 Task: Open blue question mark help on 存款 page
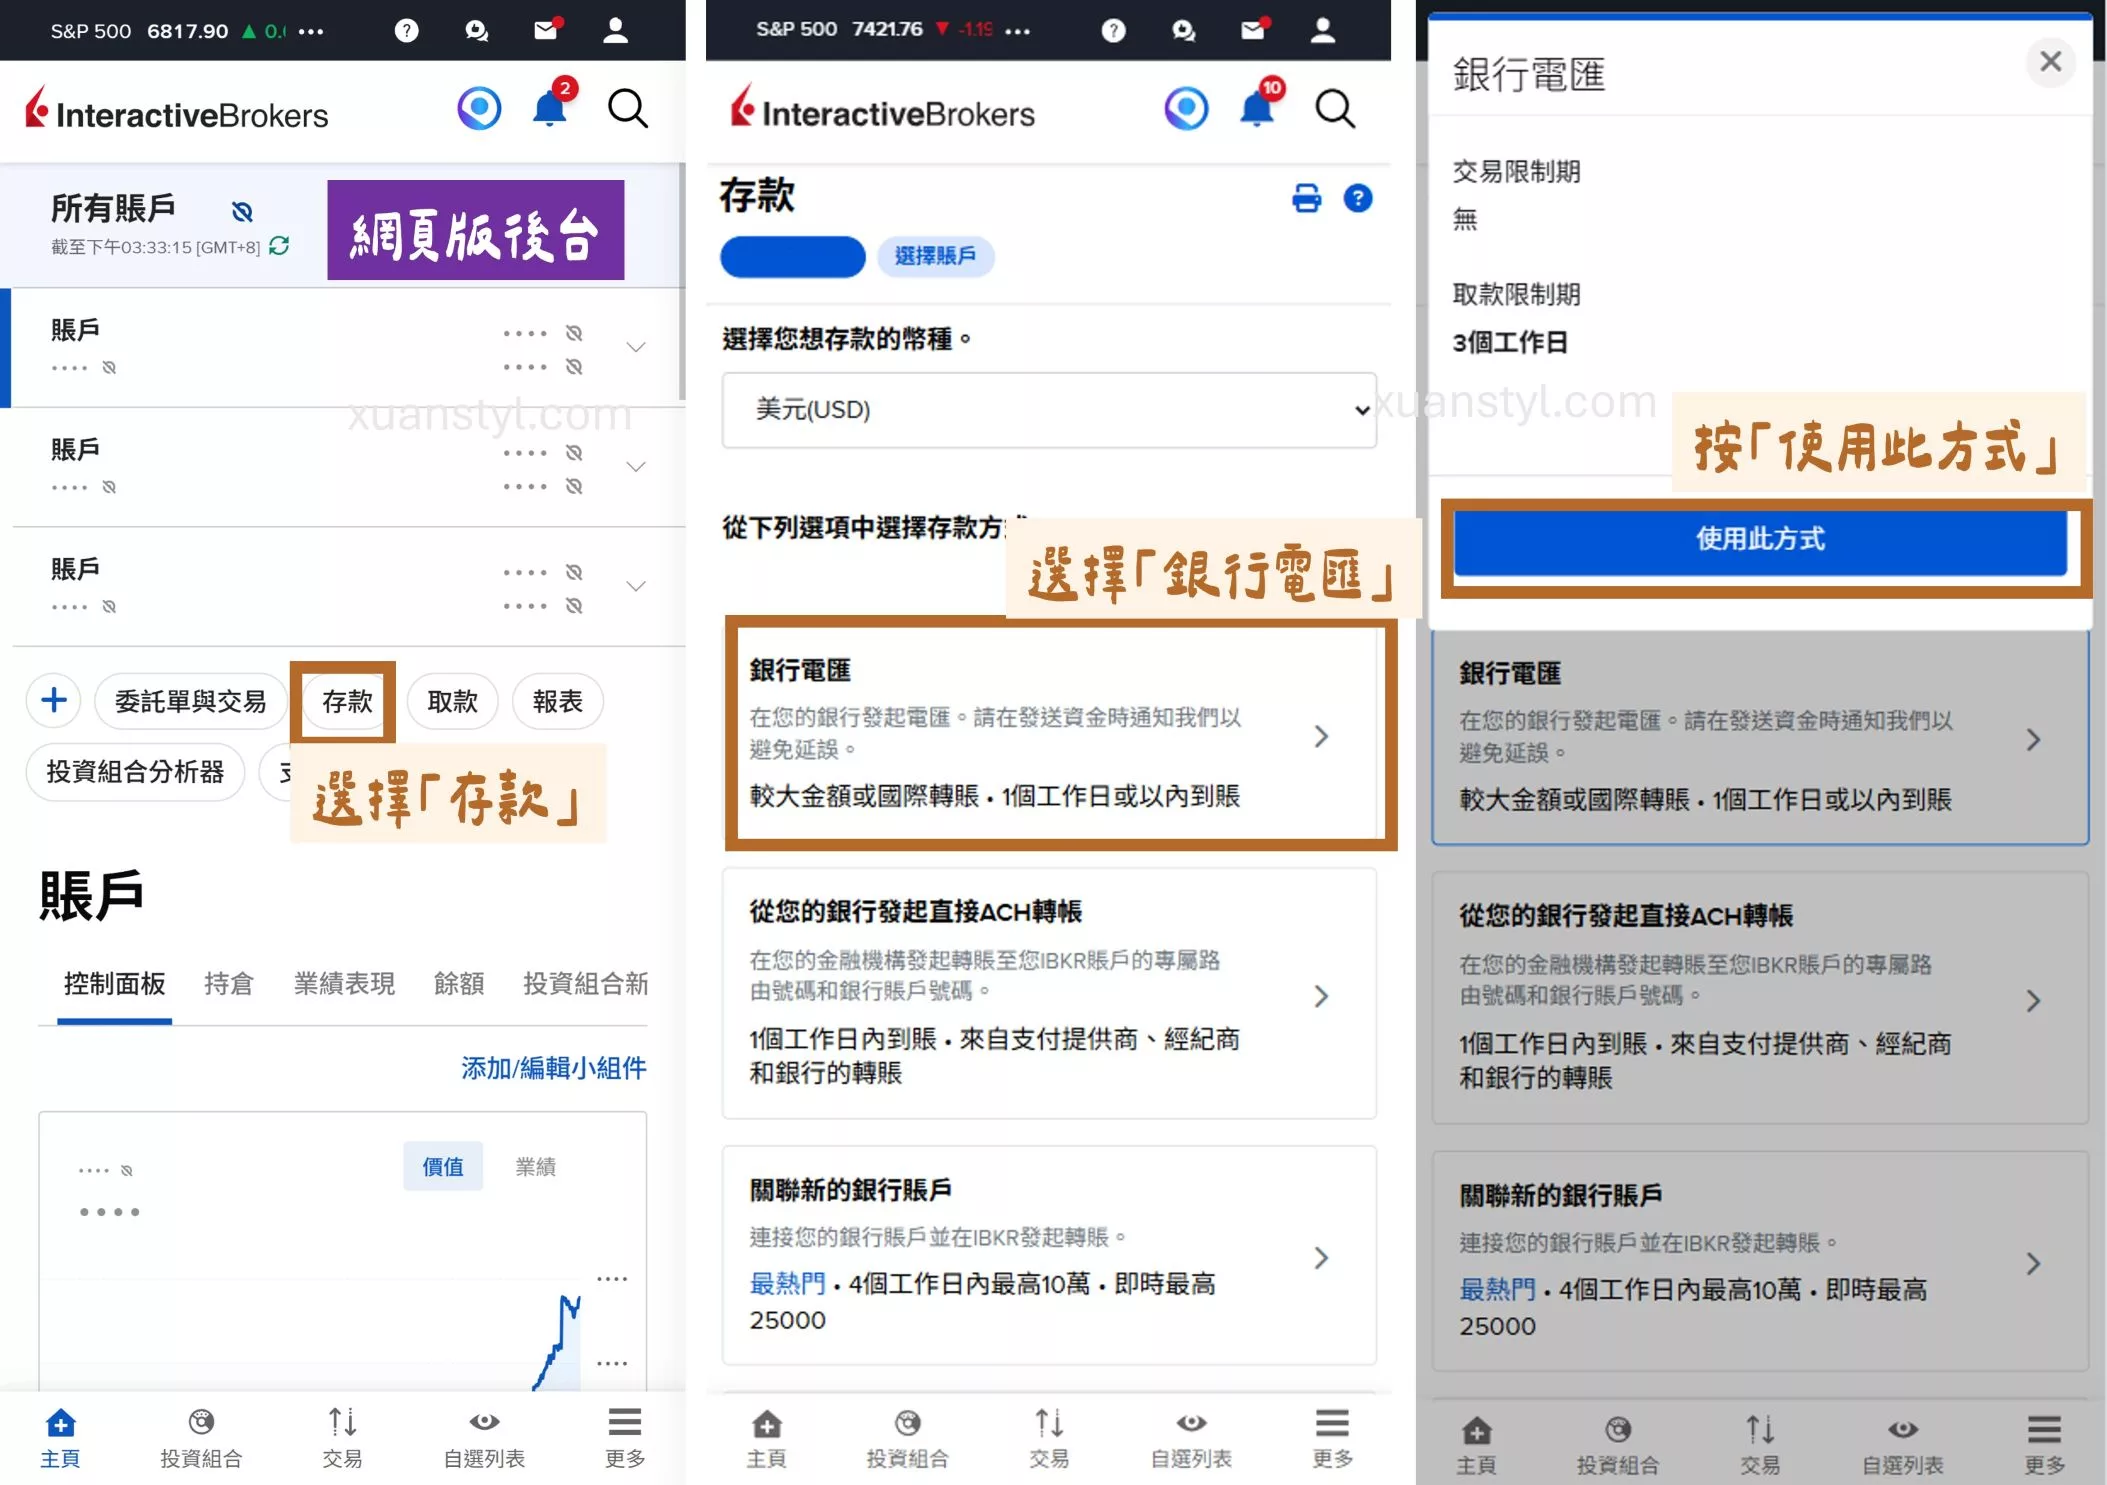[x=1358, y=198]
